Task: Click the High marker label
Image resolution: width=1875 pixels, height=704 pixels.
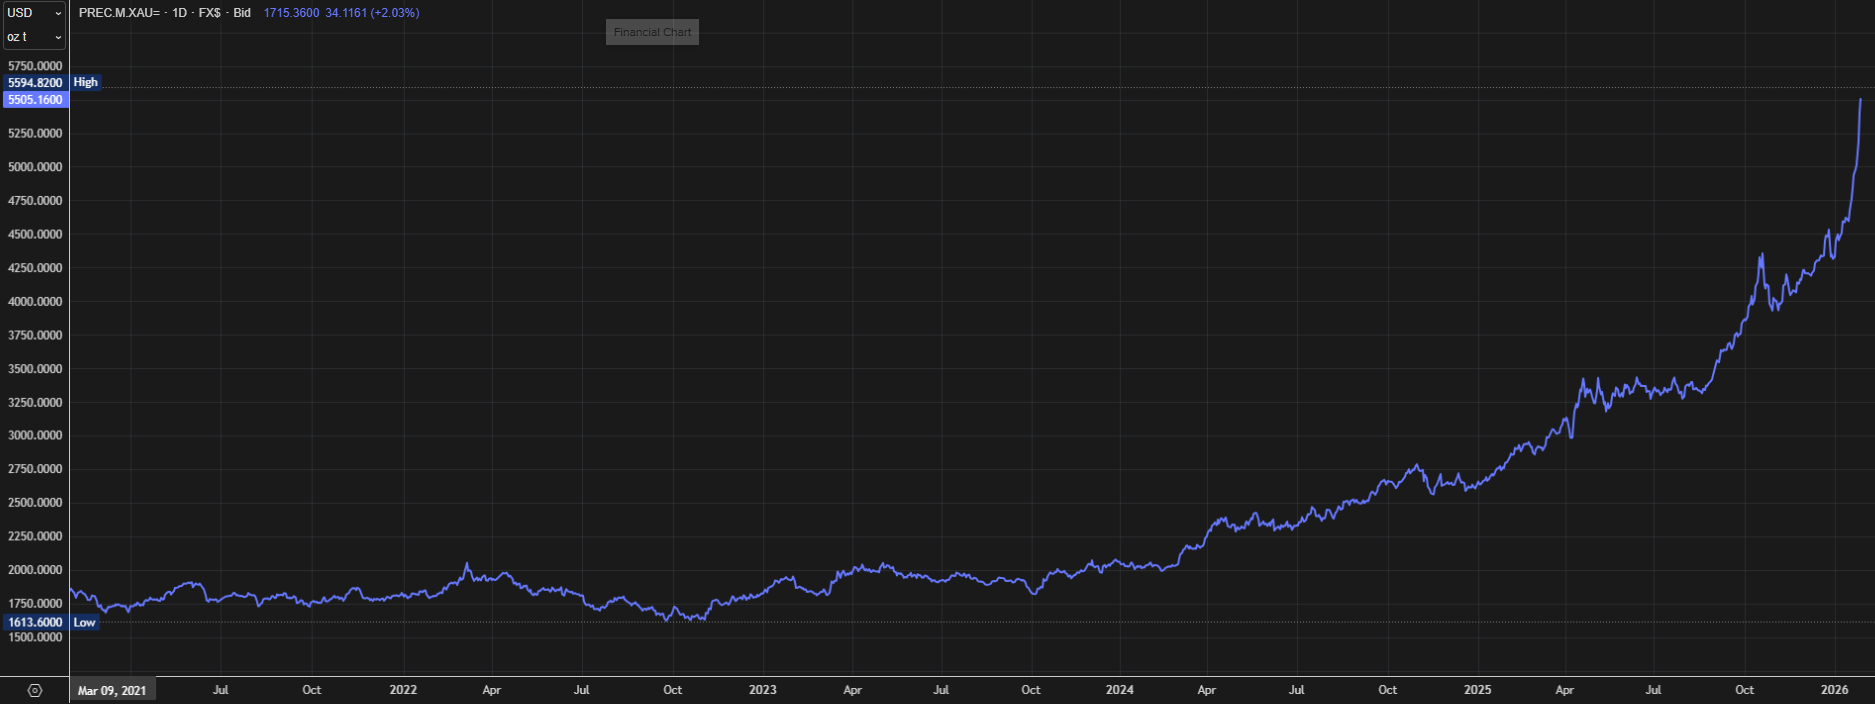Action: click(86, 82)
